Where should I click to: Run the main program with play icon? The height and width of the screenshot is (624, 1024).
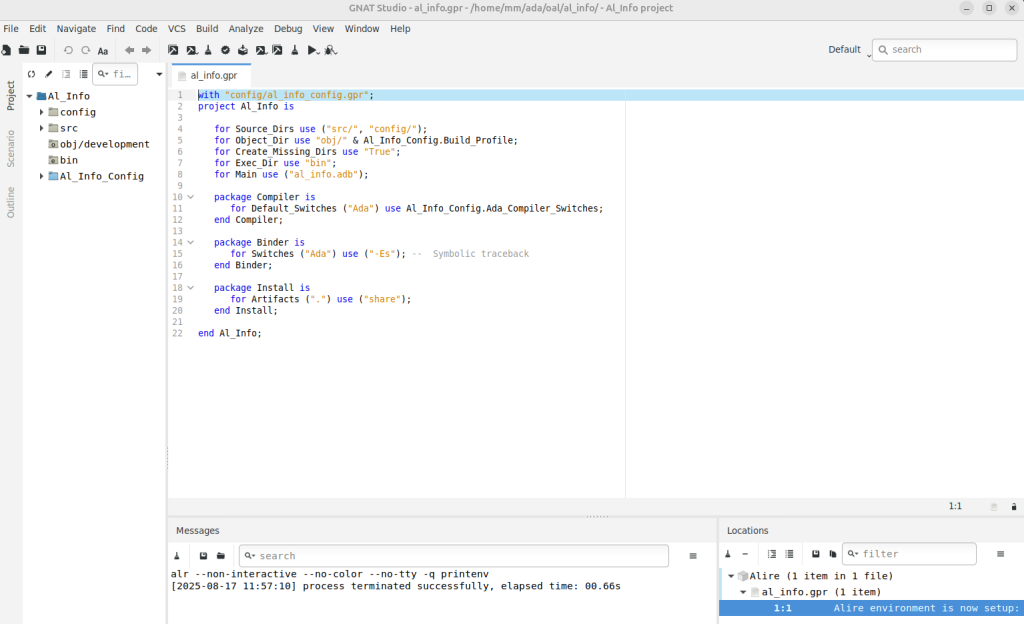313,50
